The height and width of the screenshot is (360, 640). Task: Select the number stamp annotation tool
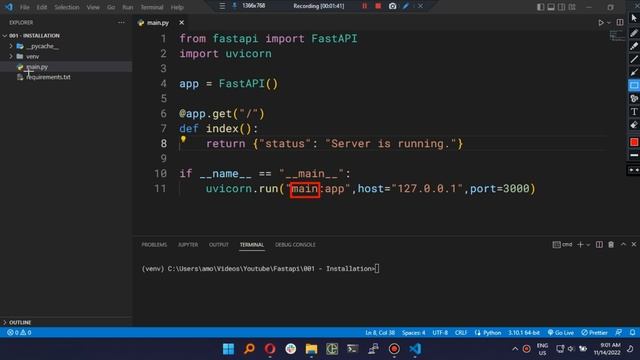click(634, 98)
